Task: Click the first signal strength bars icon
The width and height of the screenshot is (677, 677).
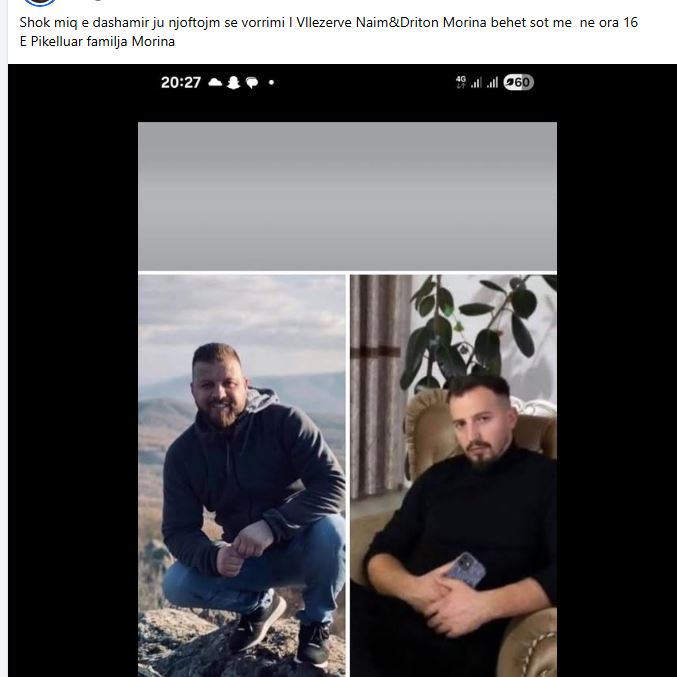Action: coord(476,82)
